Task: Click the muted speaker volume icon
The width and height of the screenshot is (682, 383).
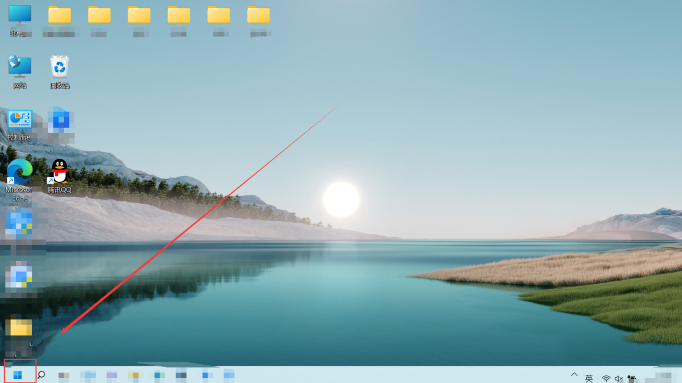Action: (618, 379)
